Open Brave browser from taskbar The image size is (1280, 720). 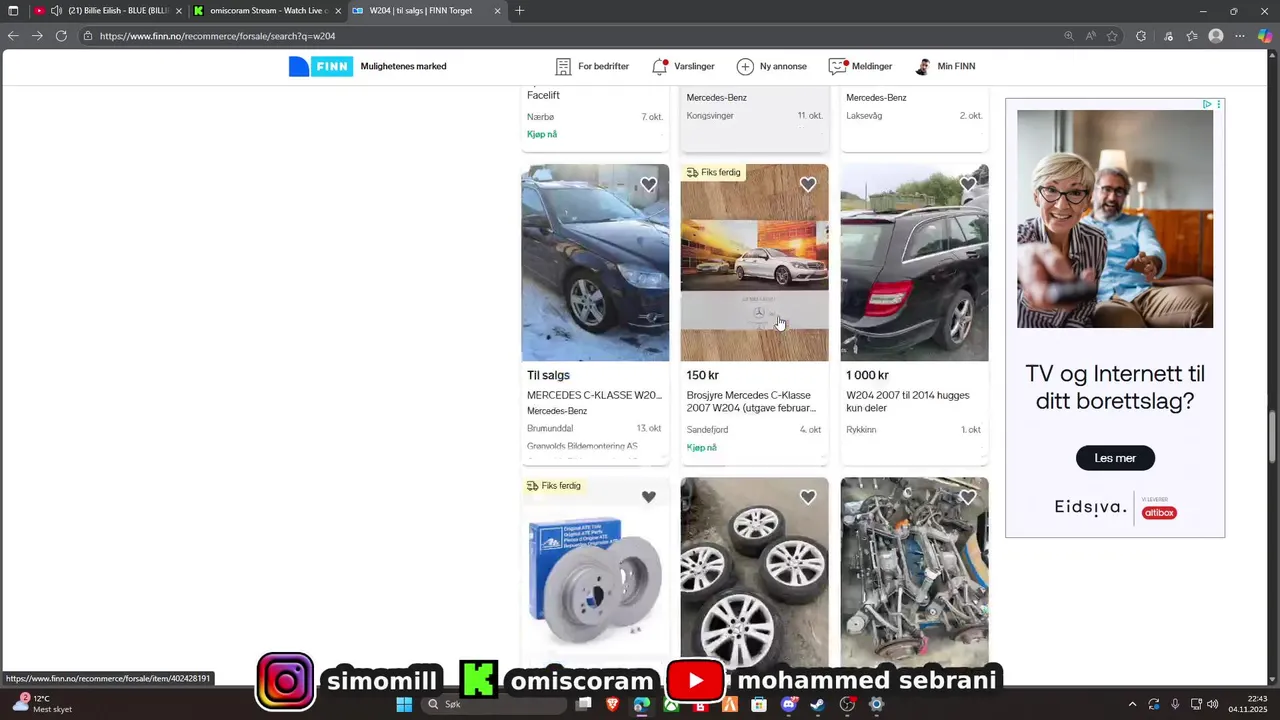click(x=612, y=704)
